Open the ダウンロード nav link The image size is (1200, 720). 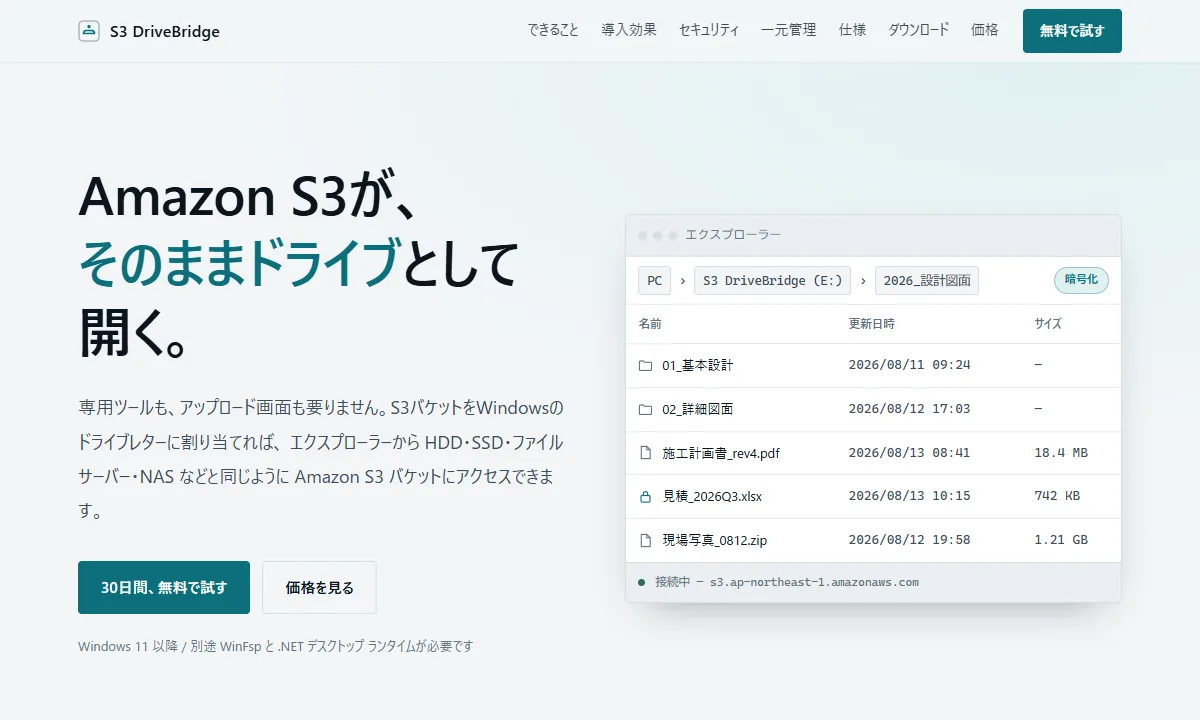pyautogui.click(x=918, y=30)
